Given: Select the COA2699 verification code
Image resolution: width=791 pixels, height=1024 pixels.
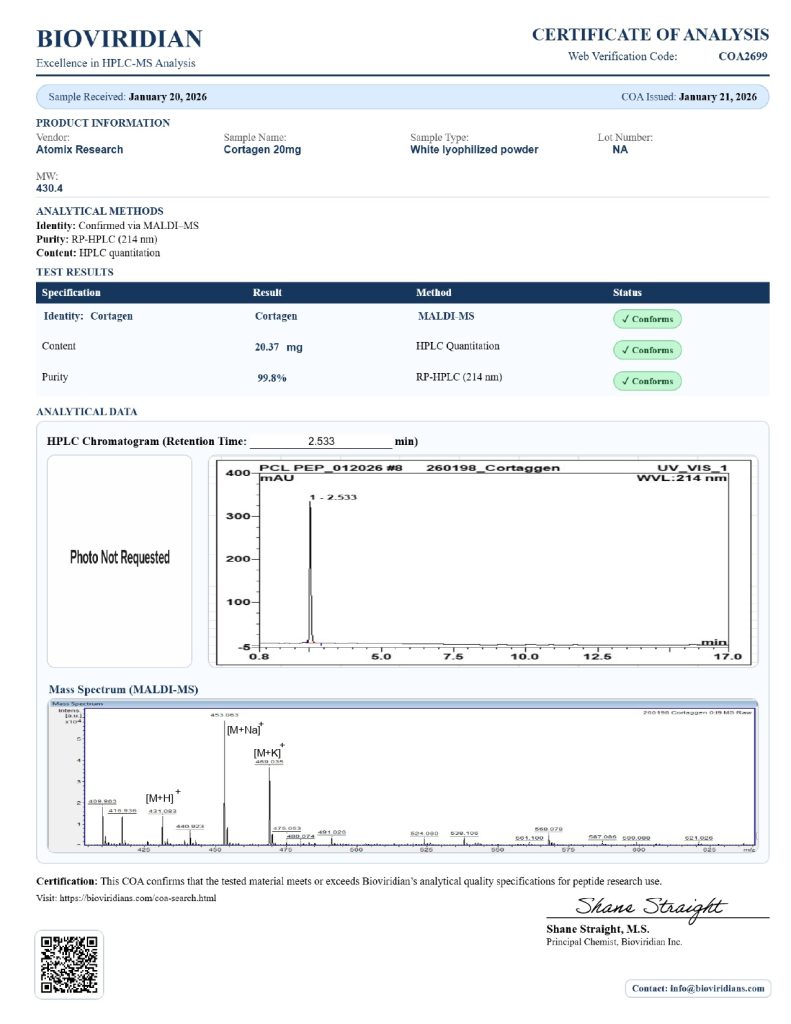Looking at the screenshot, I should [x=743, y=57].
